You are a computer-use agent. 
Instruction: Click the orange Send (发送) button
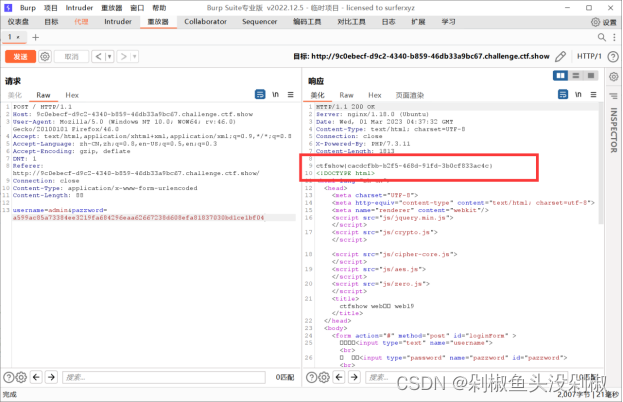coord(20,56)
